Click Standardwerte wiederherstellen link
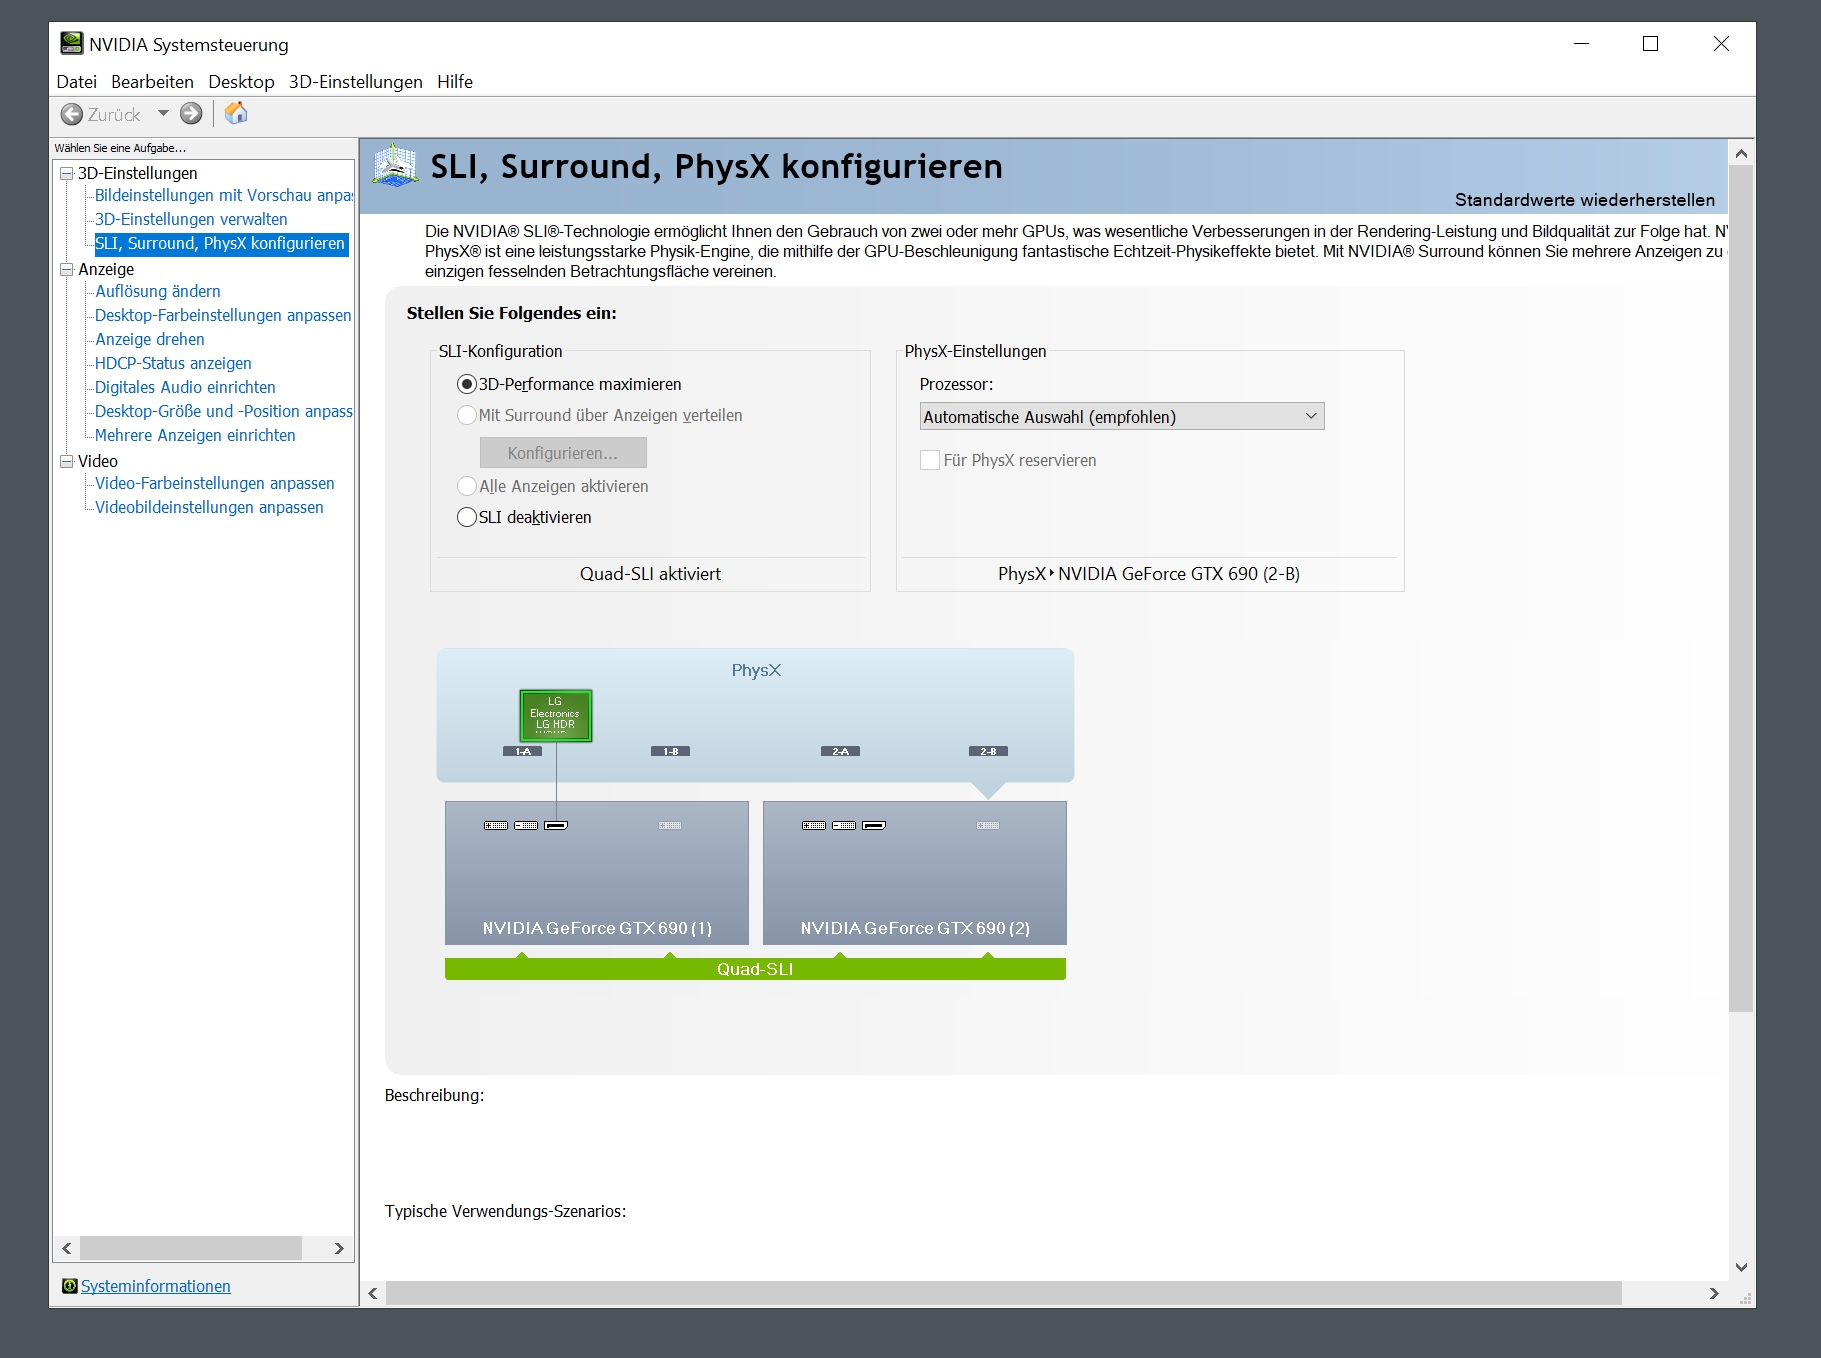 tap(1585, 200)
